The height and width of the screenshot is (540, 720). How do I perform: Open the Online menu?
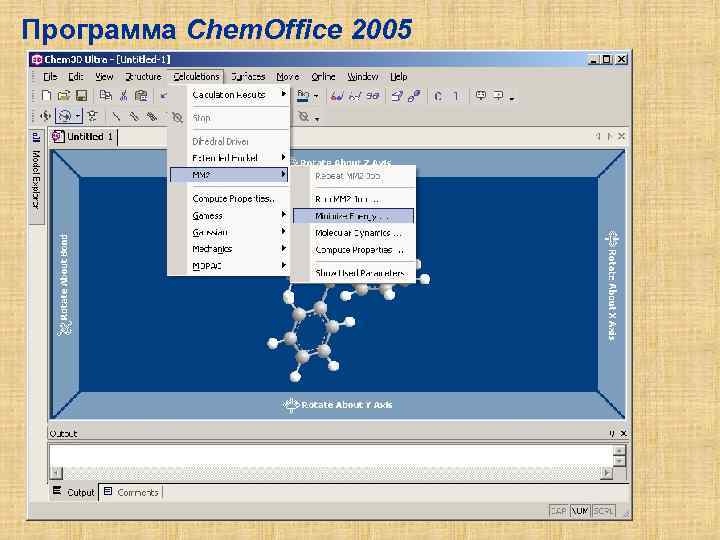pos(323,77)
